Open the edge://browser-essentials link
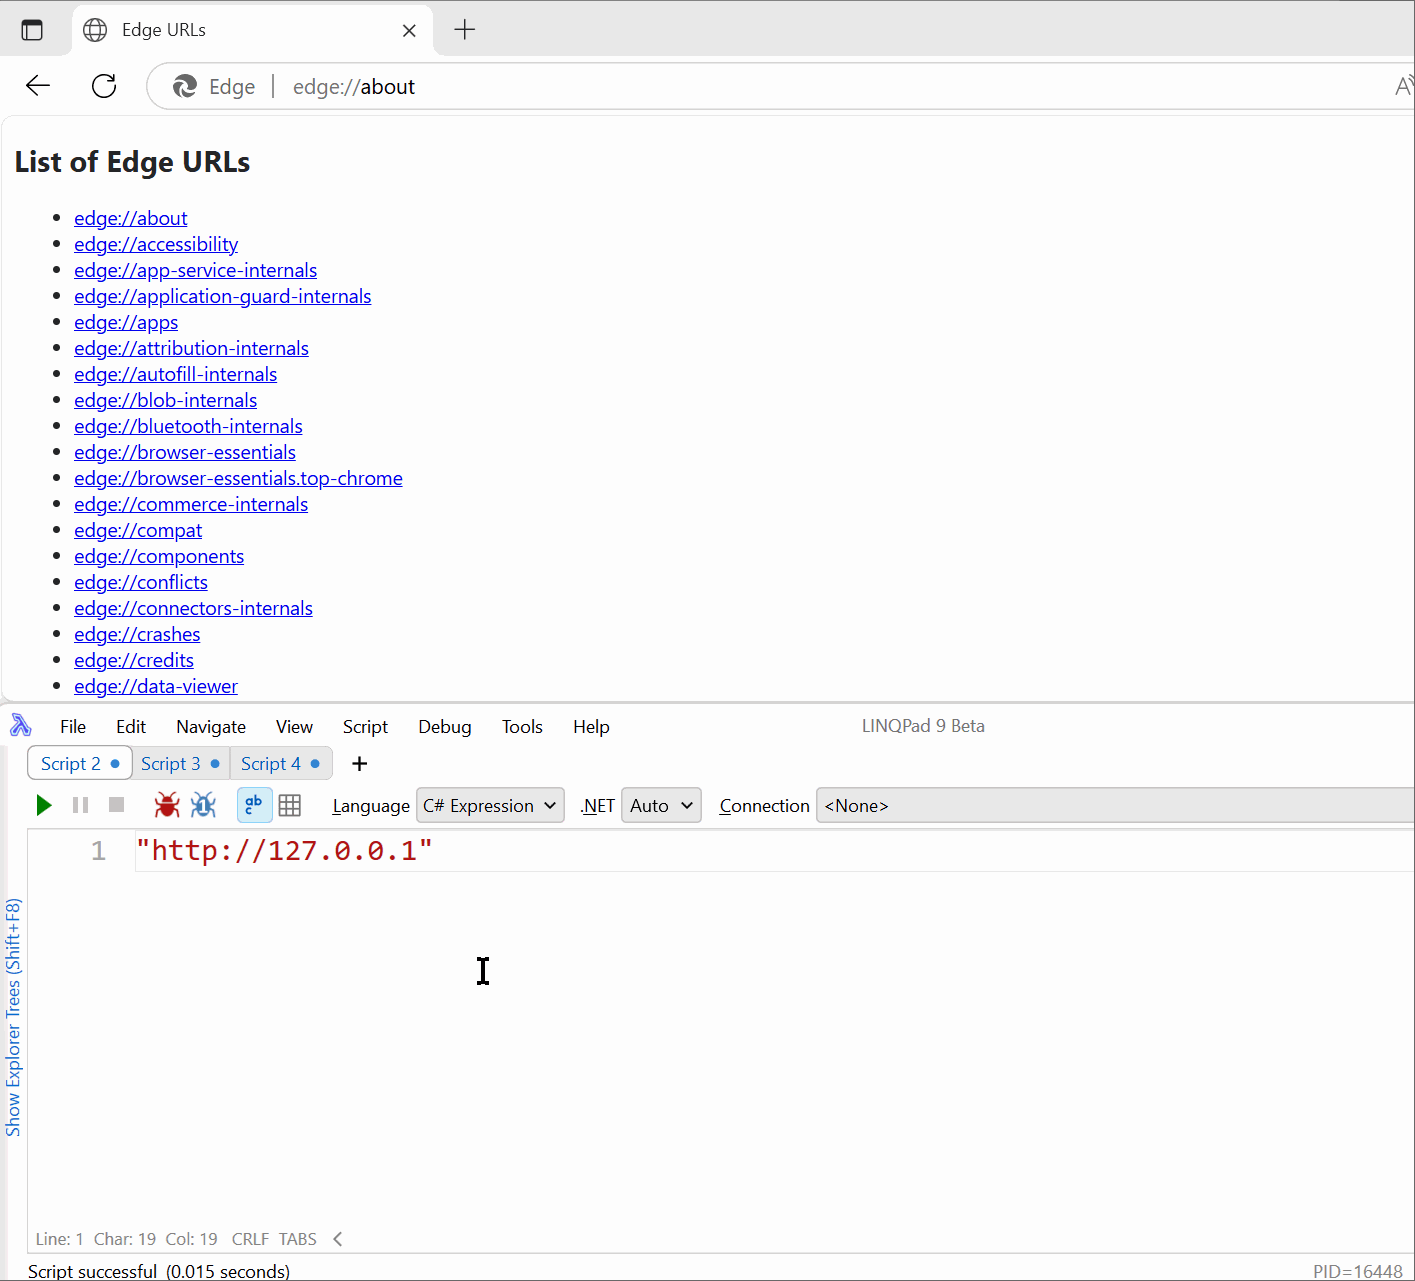The image size is (1415, 1281). [185, 452]
